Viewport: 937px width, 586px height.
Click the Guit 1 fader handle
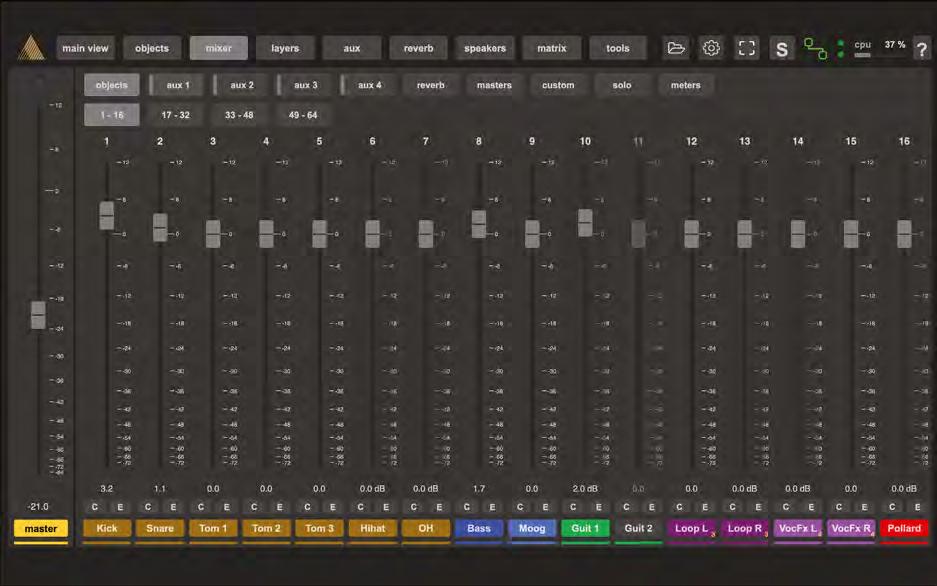click(585, 223)
